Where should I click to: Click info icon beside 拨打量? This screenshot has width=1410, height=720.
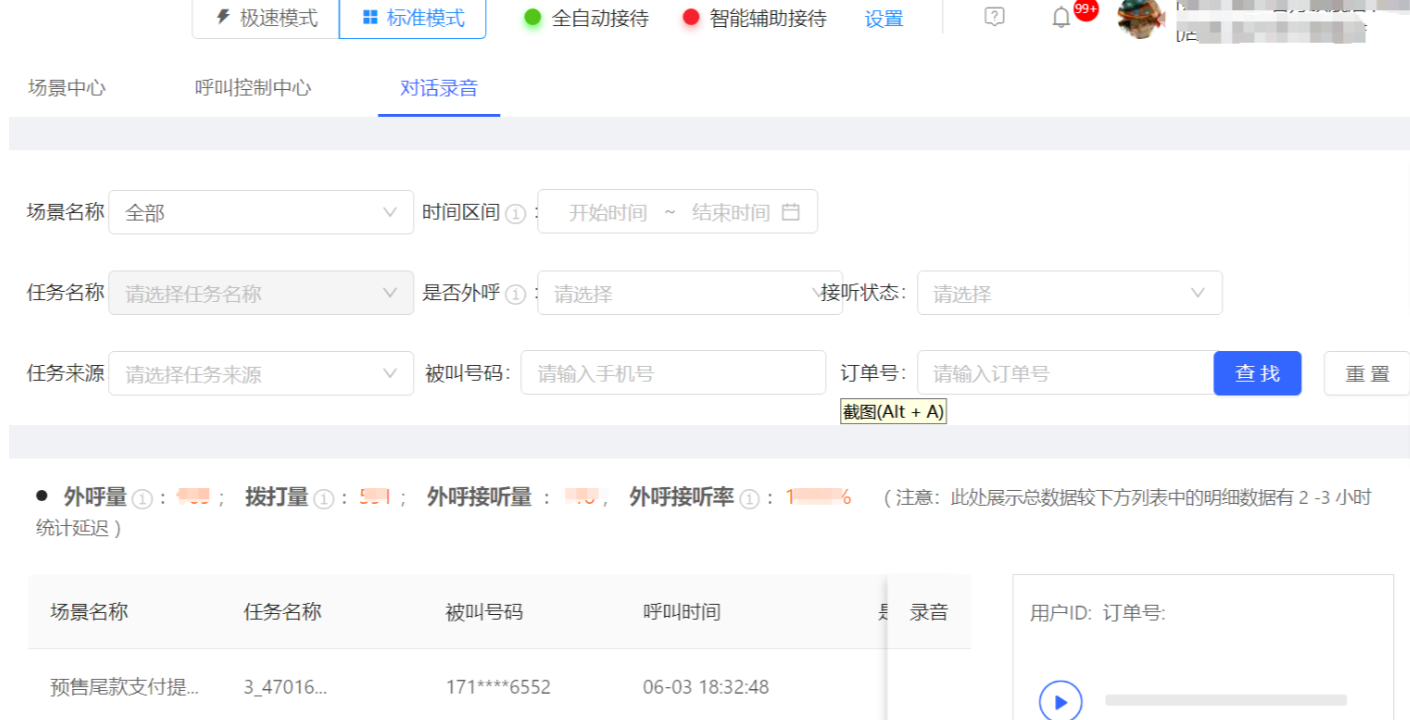(x=323, y=499)
